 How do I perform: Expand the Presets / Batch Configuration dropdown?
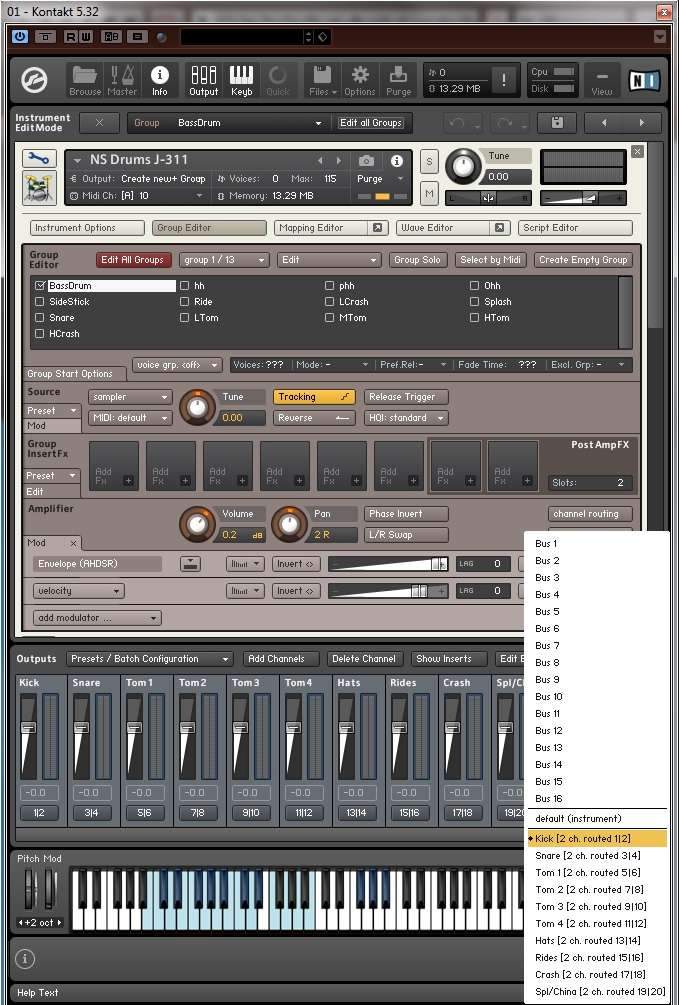coord(150,659)
